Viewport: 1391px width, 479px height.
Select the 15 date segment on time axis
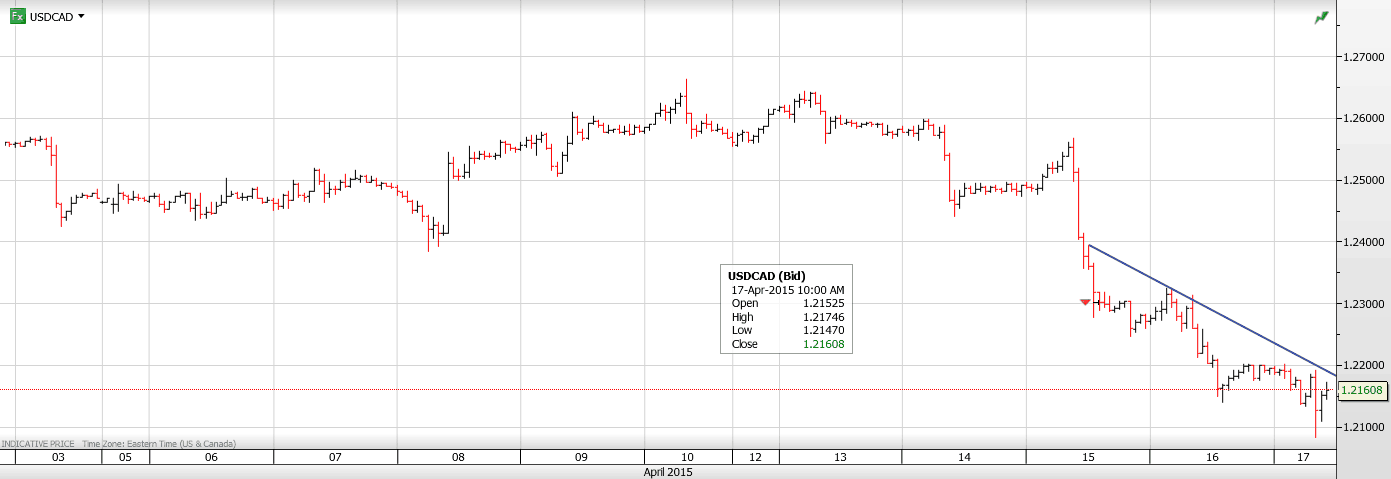1087,457
